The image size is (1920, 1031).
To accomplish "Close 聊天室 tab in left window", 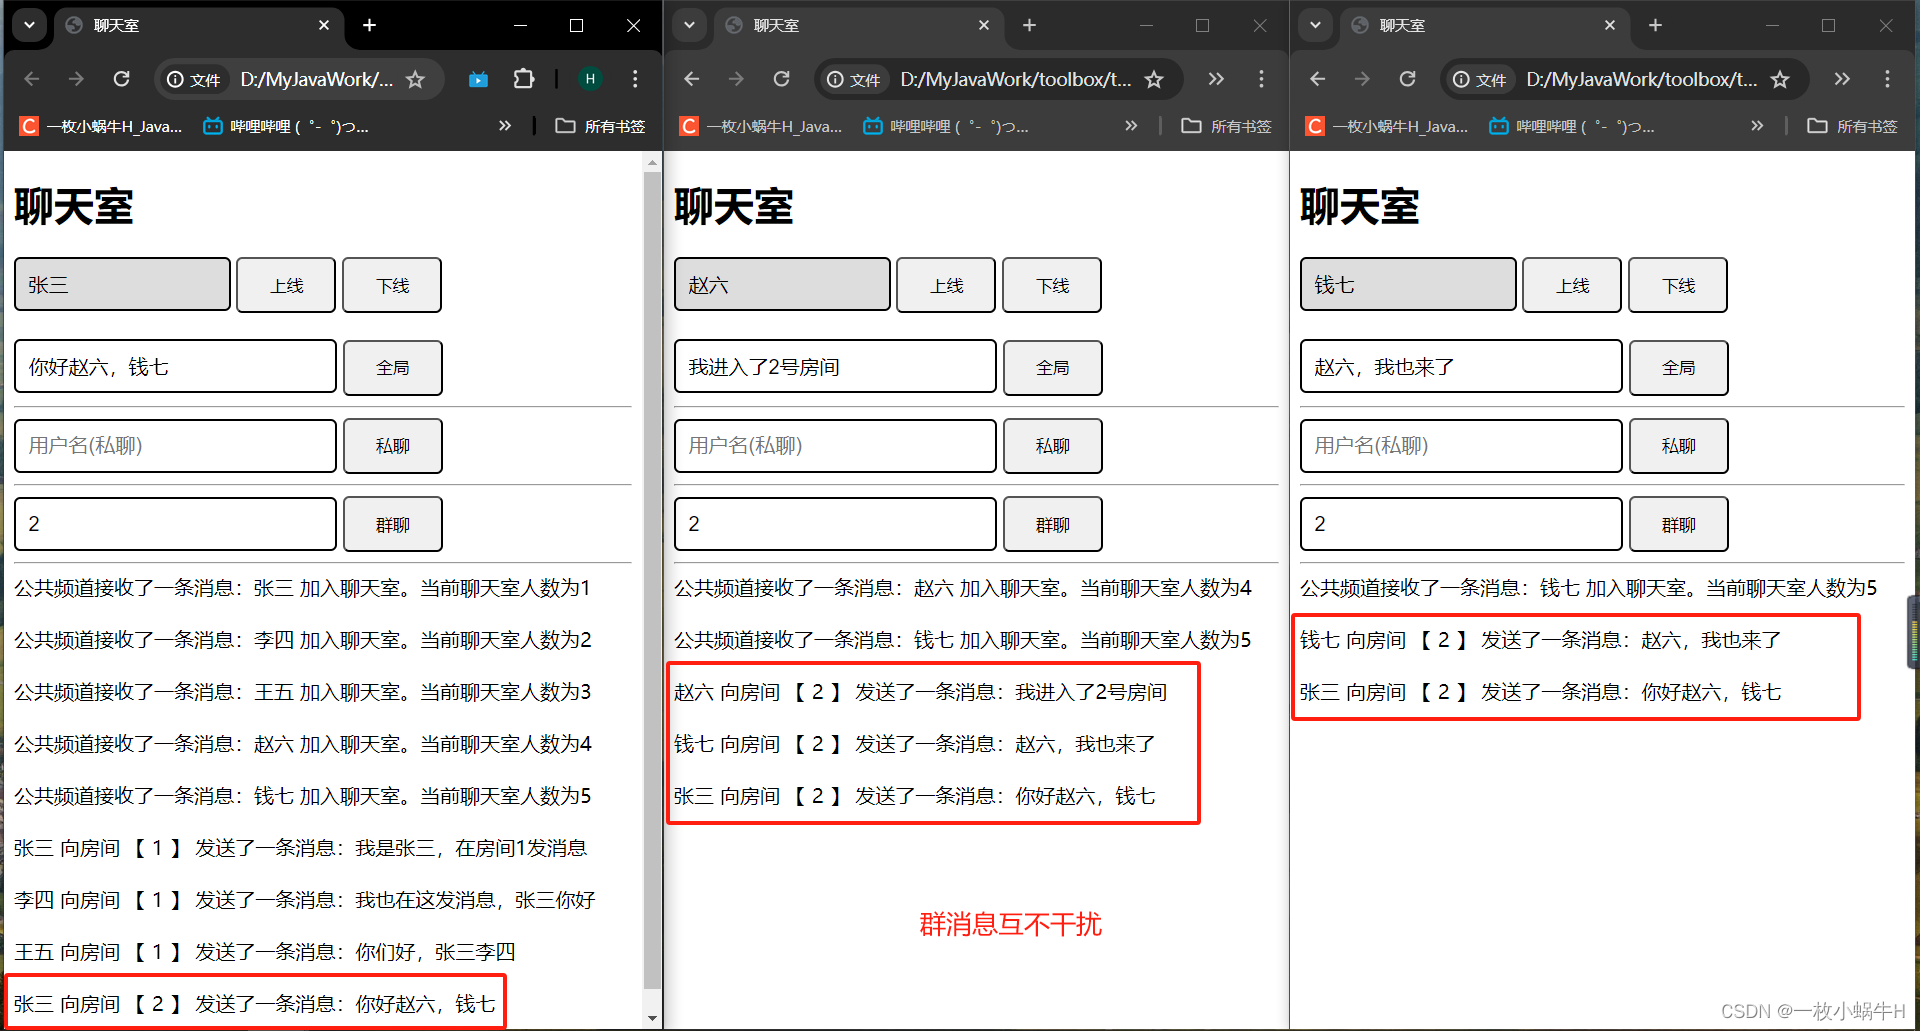I will click(324, 25).
